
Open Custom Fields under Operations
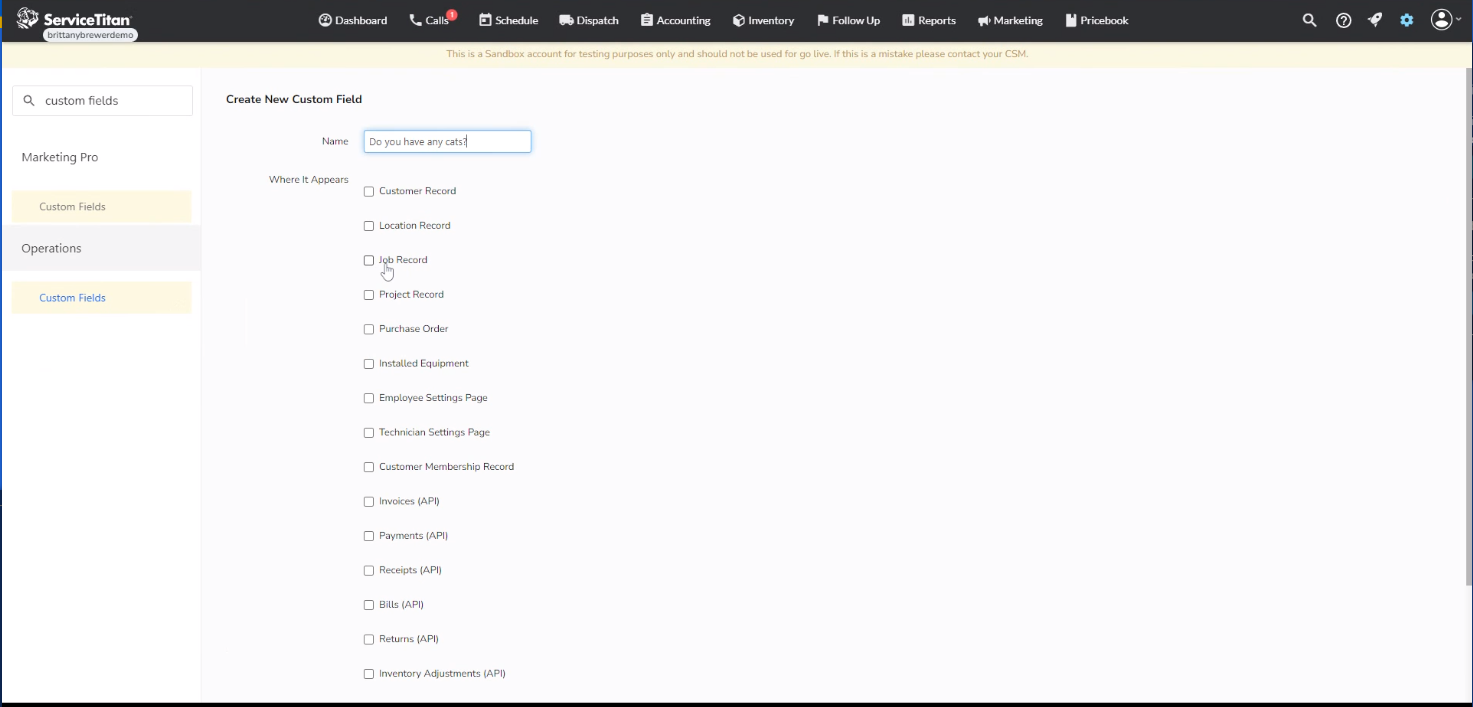point(102,298)
